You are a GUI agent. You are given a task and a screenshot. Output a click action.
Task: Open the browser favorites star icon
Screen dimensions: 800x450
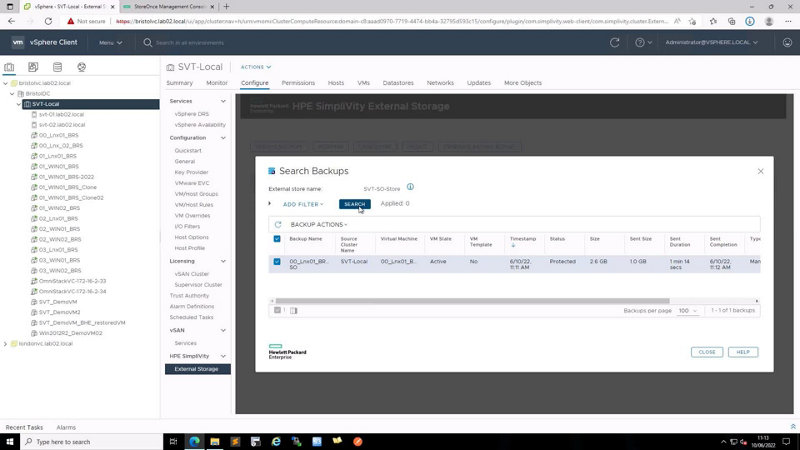click(x=713, y=21)
